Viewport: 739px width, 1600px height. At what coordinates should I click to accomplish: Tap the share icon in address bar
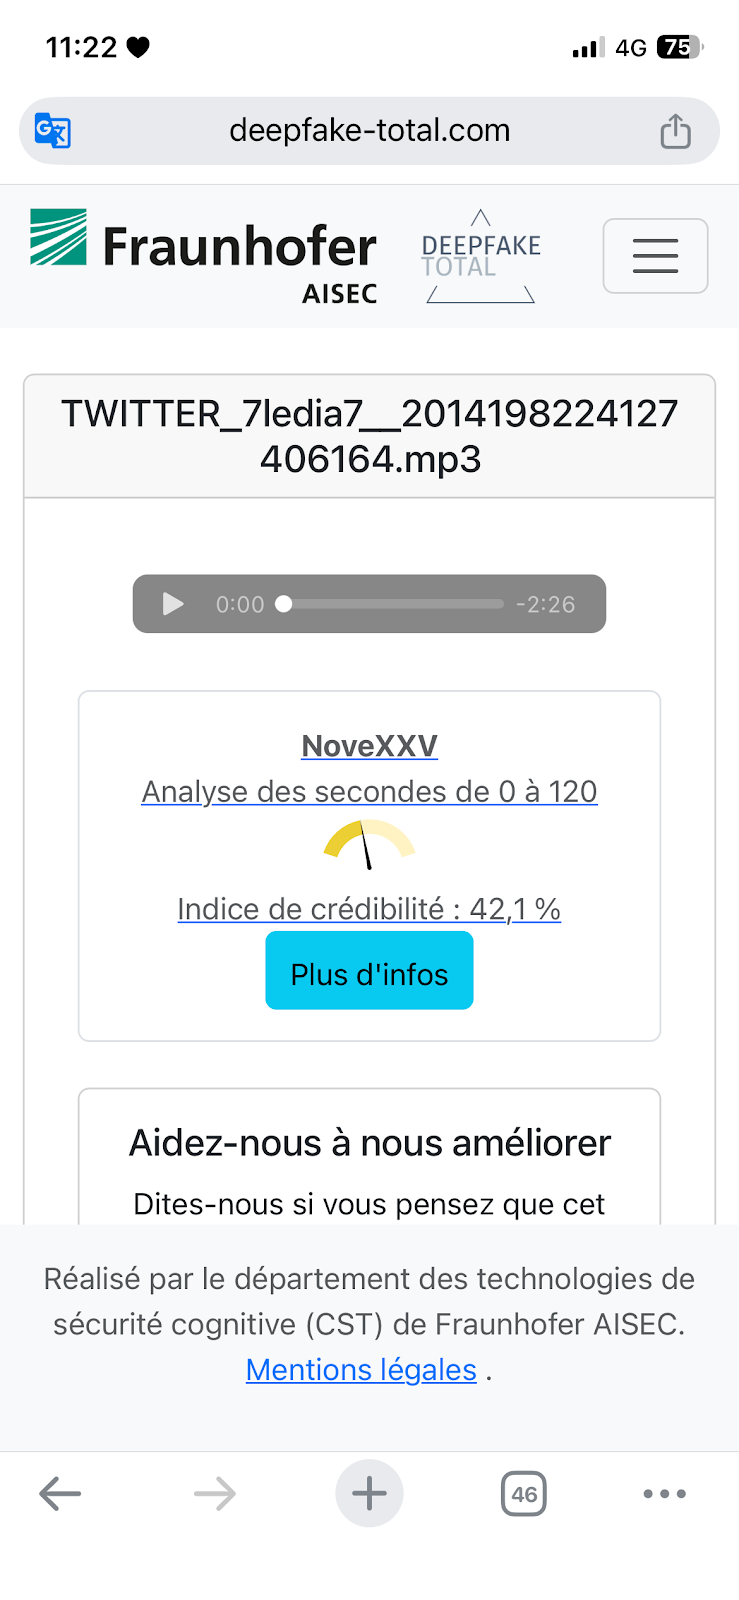click(x=676, y=131)
